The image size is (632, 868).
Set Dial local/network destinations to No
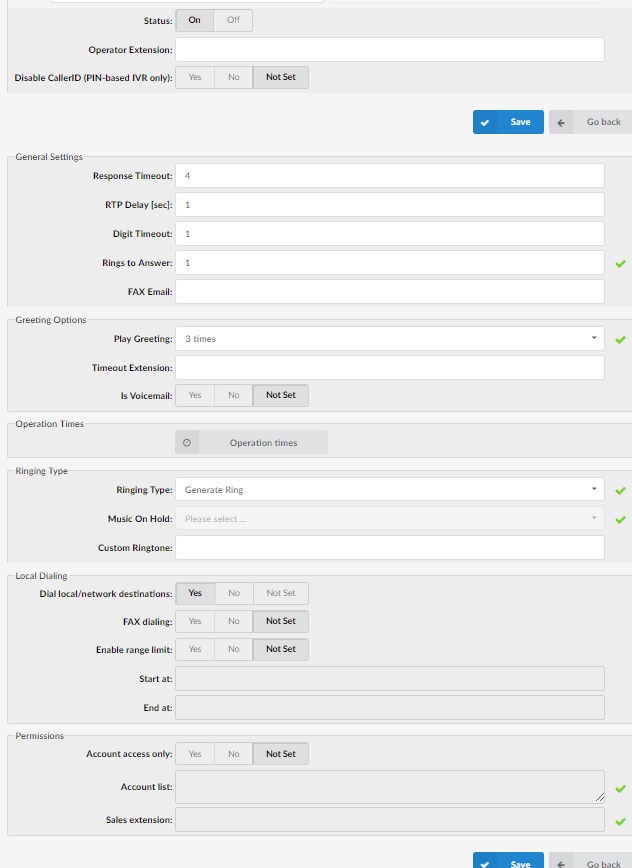tap(234, 593)
